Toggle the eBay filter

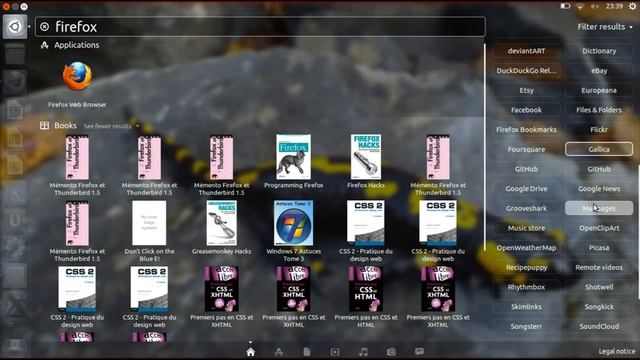pyautogui.click(x=599, y=71)
